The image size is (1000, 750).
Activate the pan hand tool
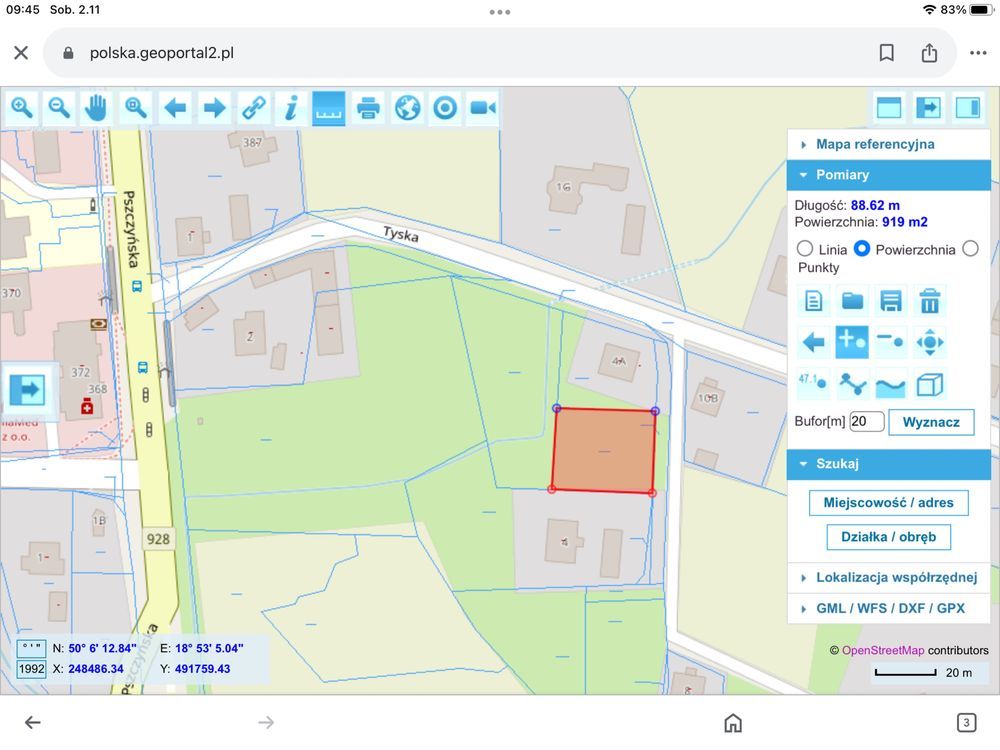point(96,107)
